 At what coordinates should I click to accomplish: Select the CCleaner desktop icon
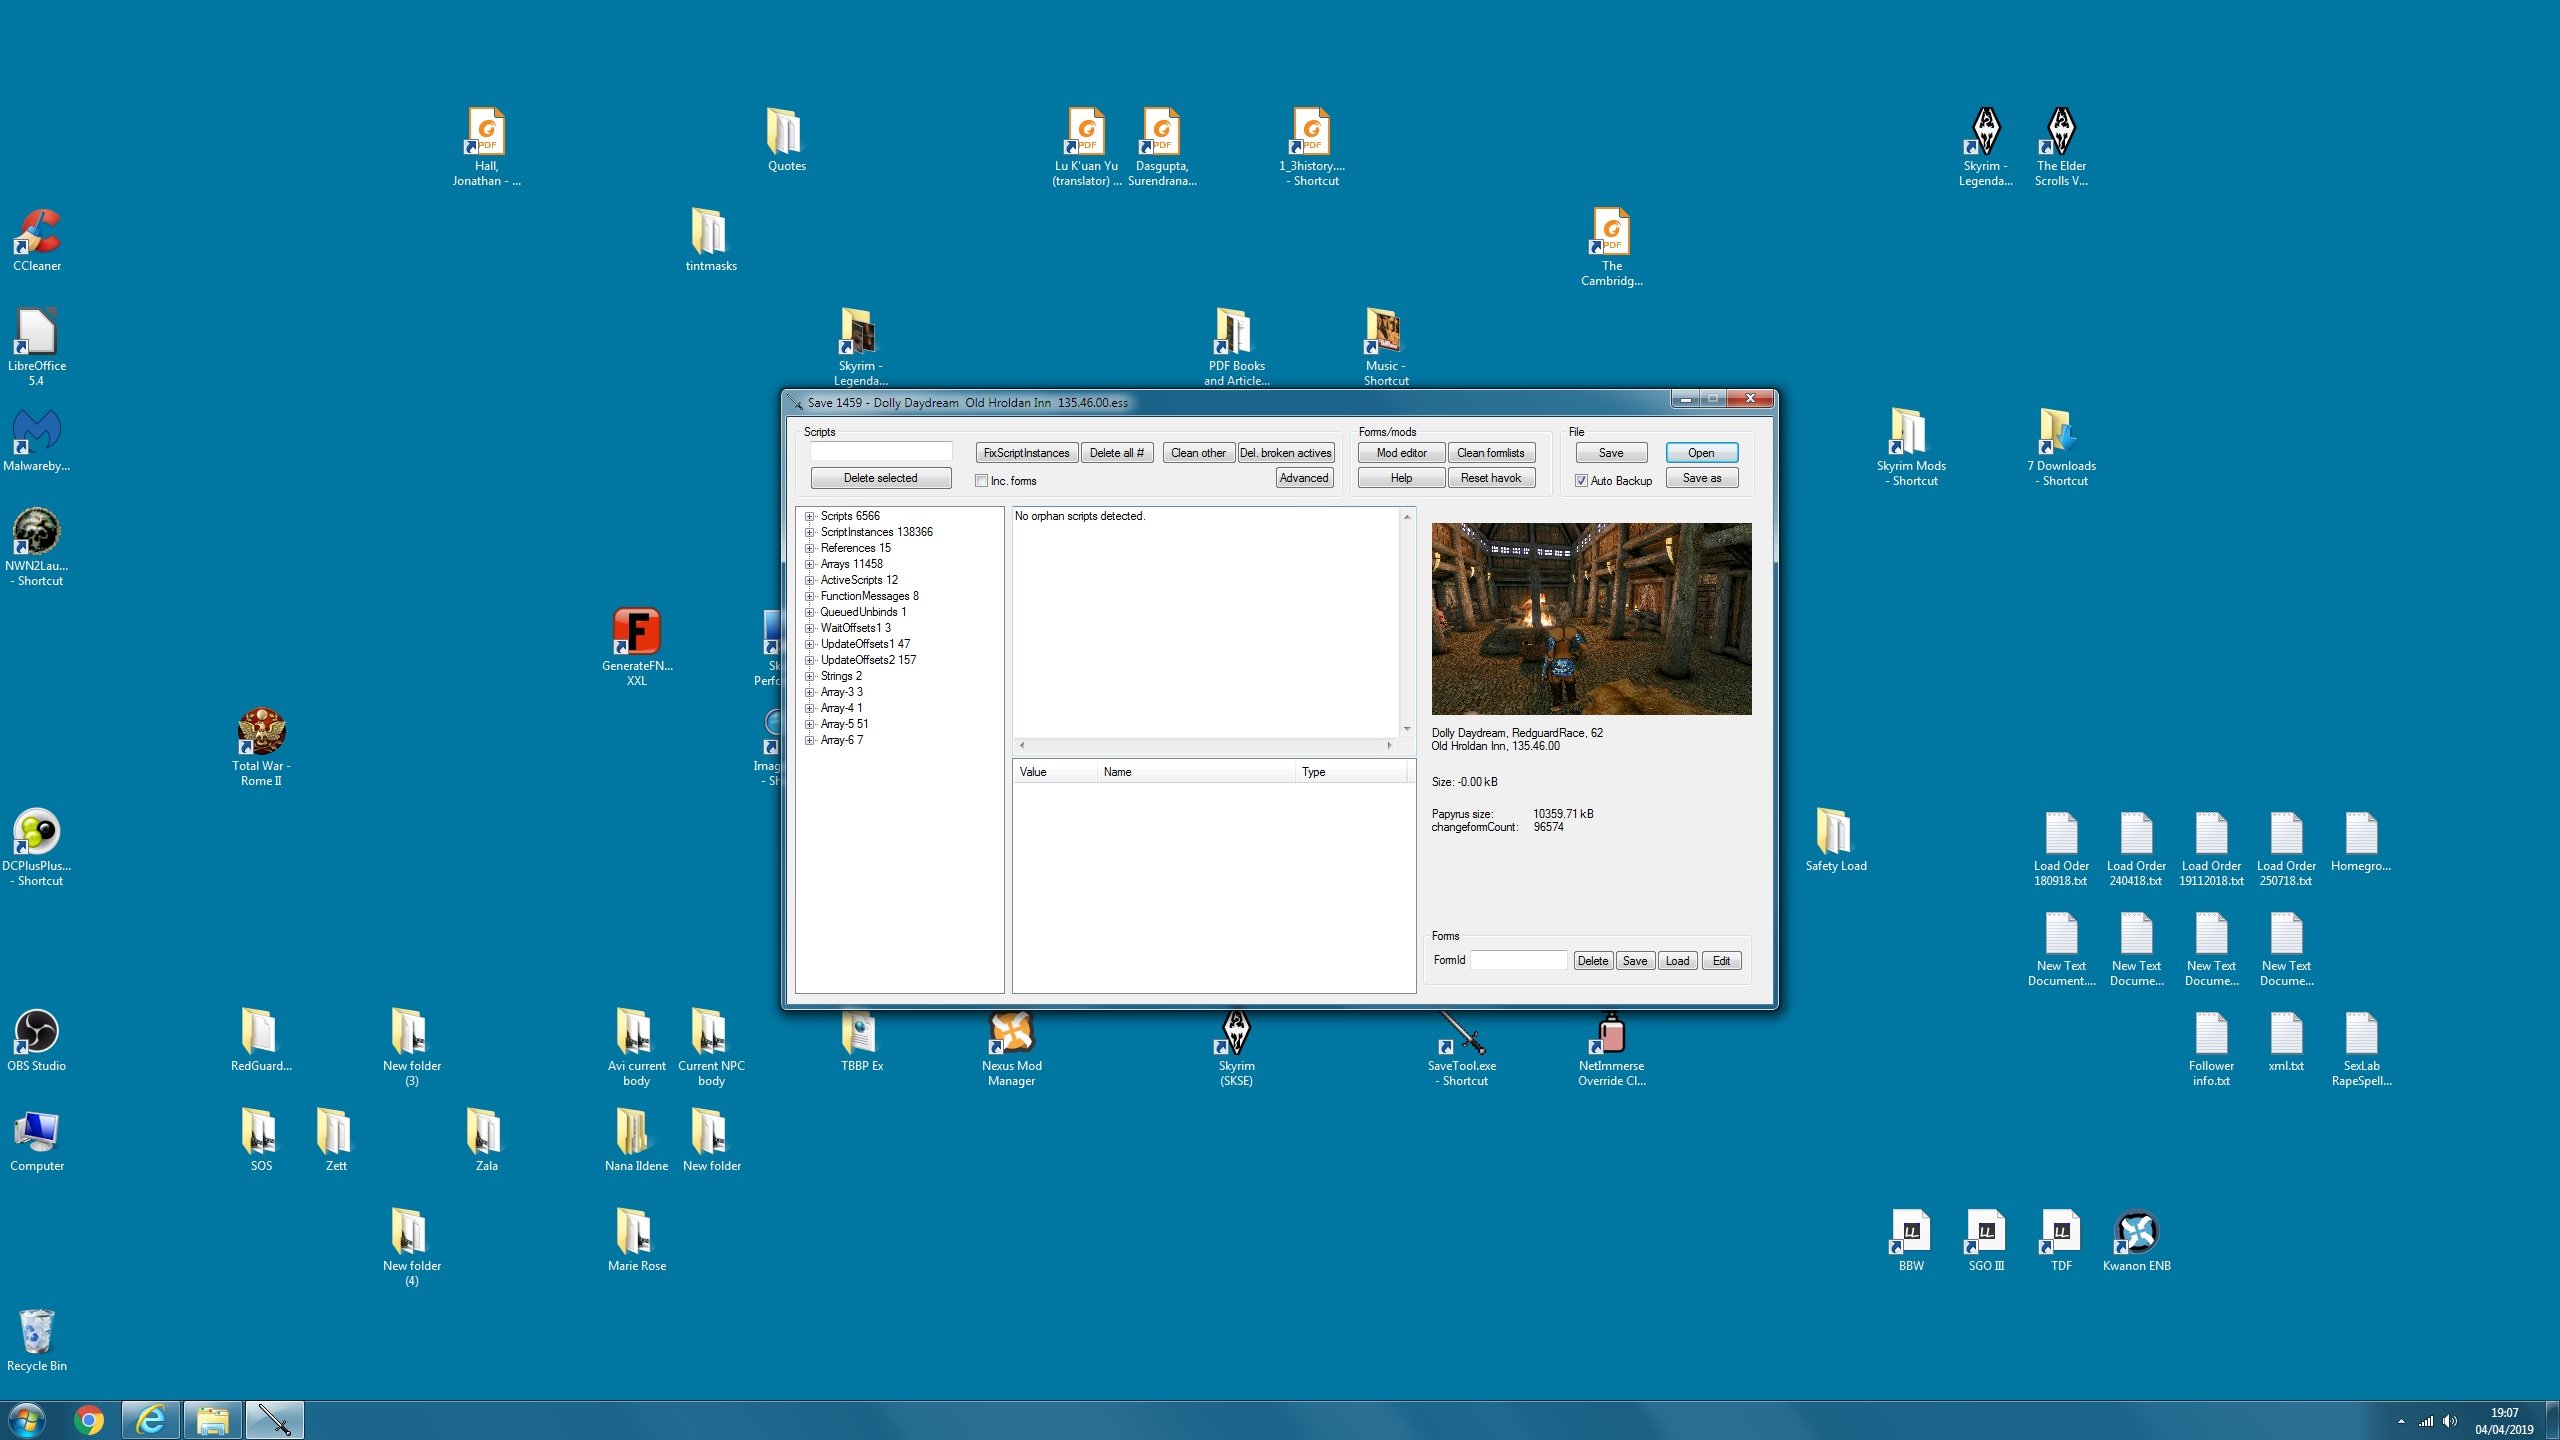(x=37, y=240)
